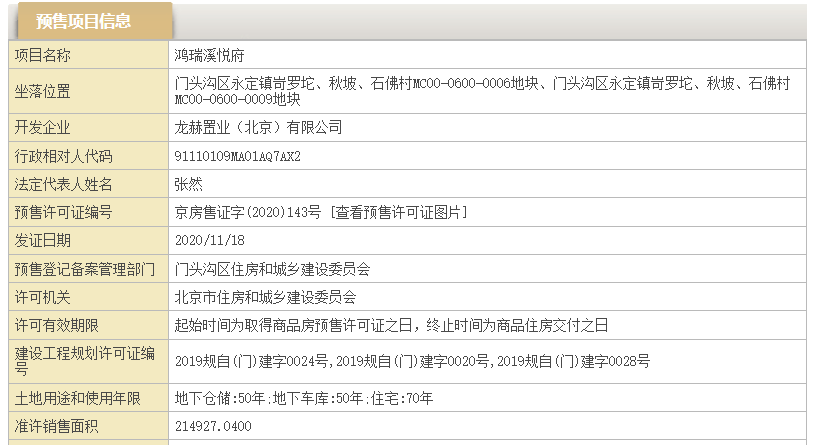Screen dimensions: 817x445
Task: Select the sales area 214927.0400
Action: click(213, 426)
